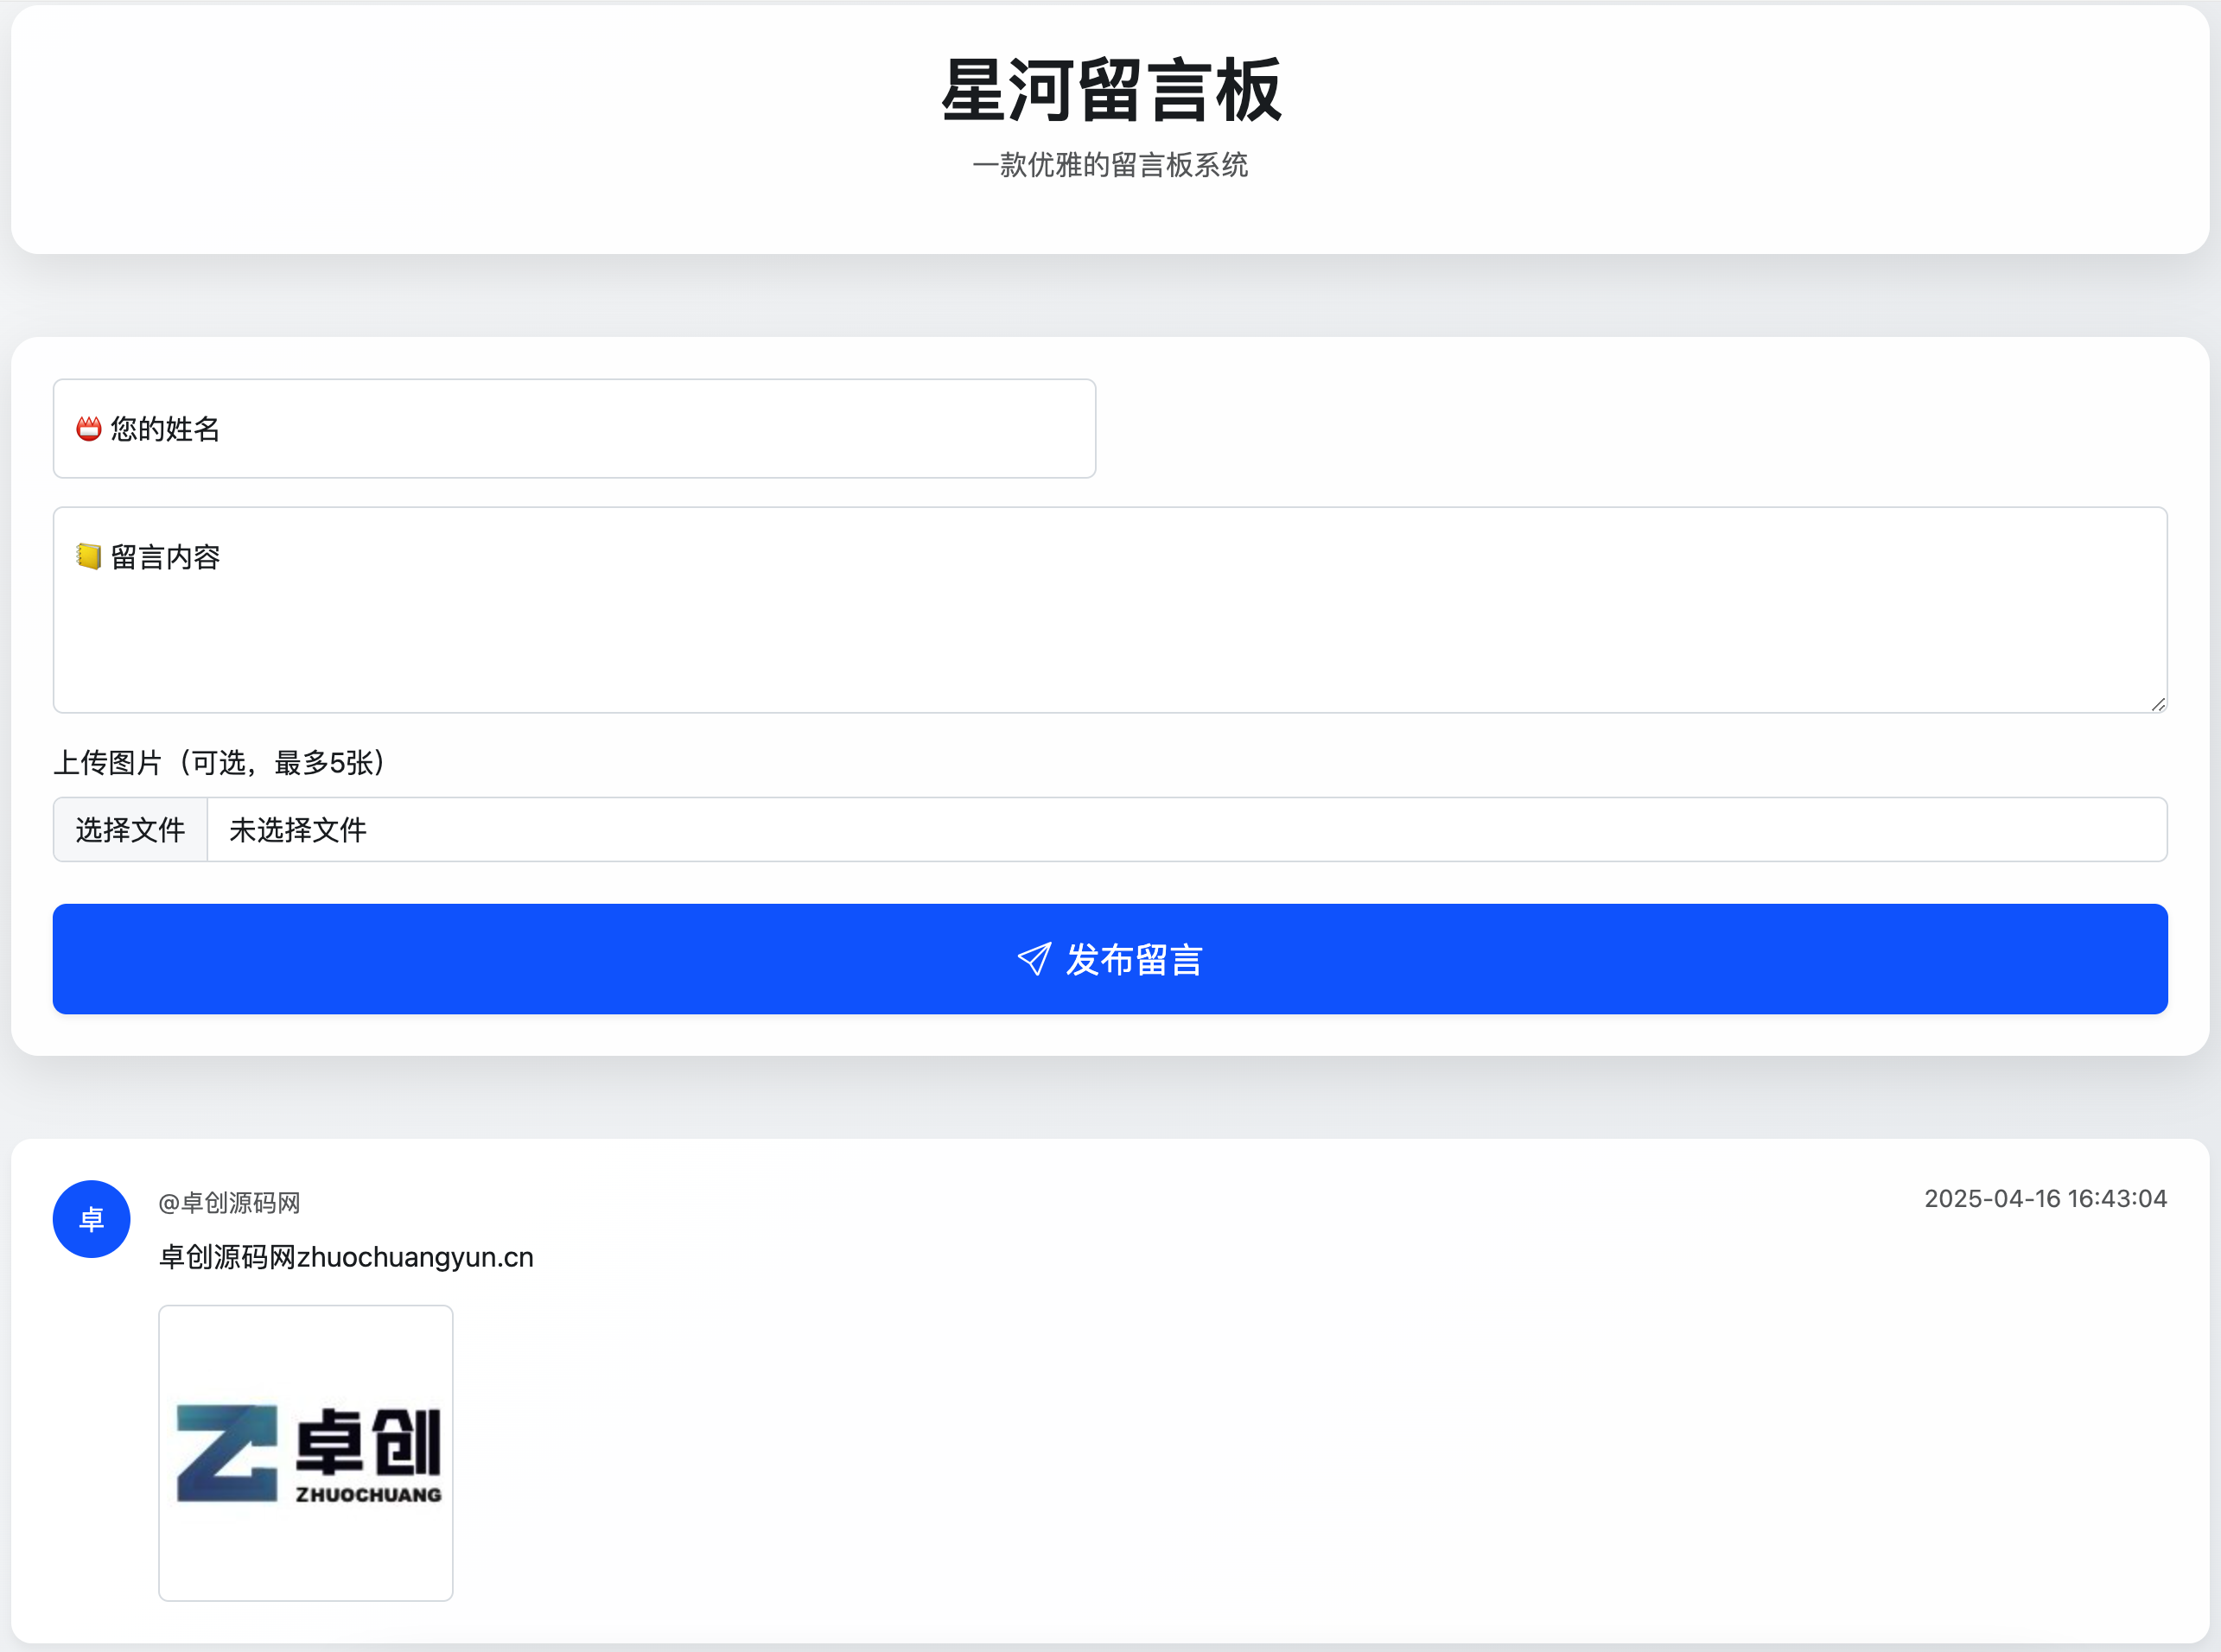
Task: Click the blue 卓 avatar circle
Action: click(x=91, y=1219)
